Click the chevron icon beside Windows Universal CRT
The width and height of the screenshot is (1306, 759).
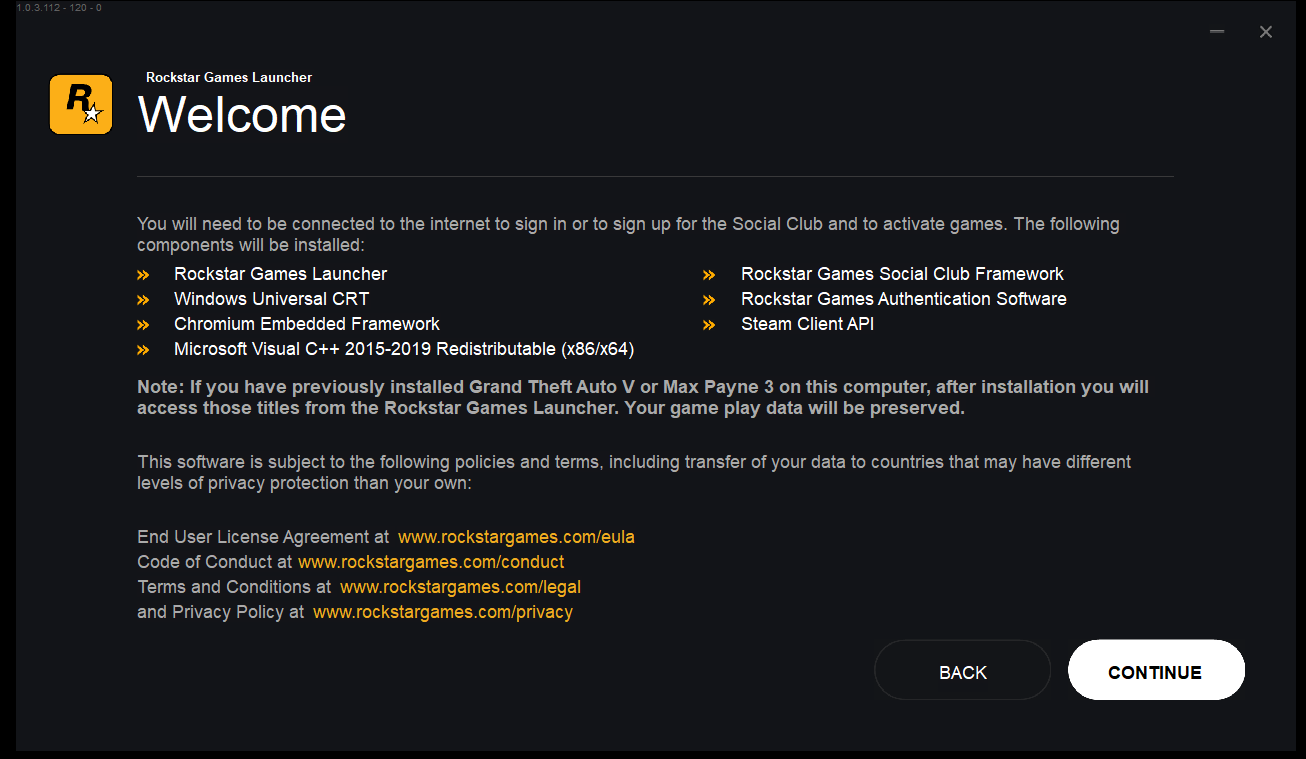click(144, 299)
